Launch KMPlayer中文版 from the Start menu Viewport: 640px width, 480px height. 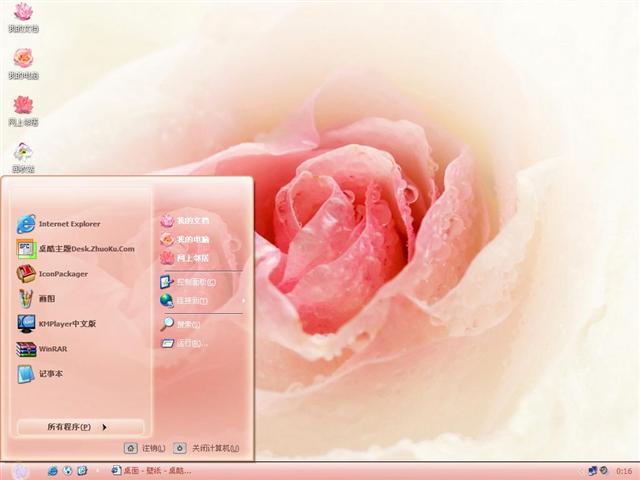pyautogui.click(x=66, y=324)
